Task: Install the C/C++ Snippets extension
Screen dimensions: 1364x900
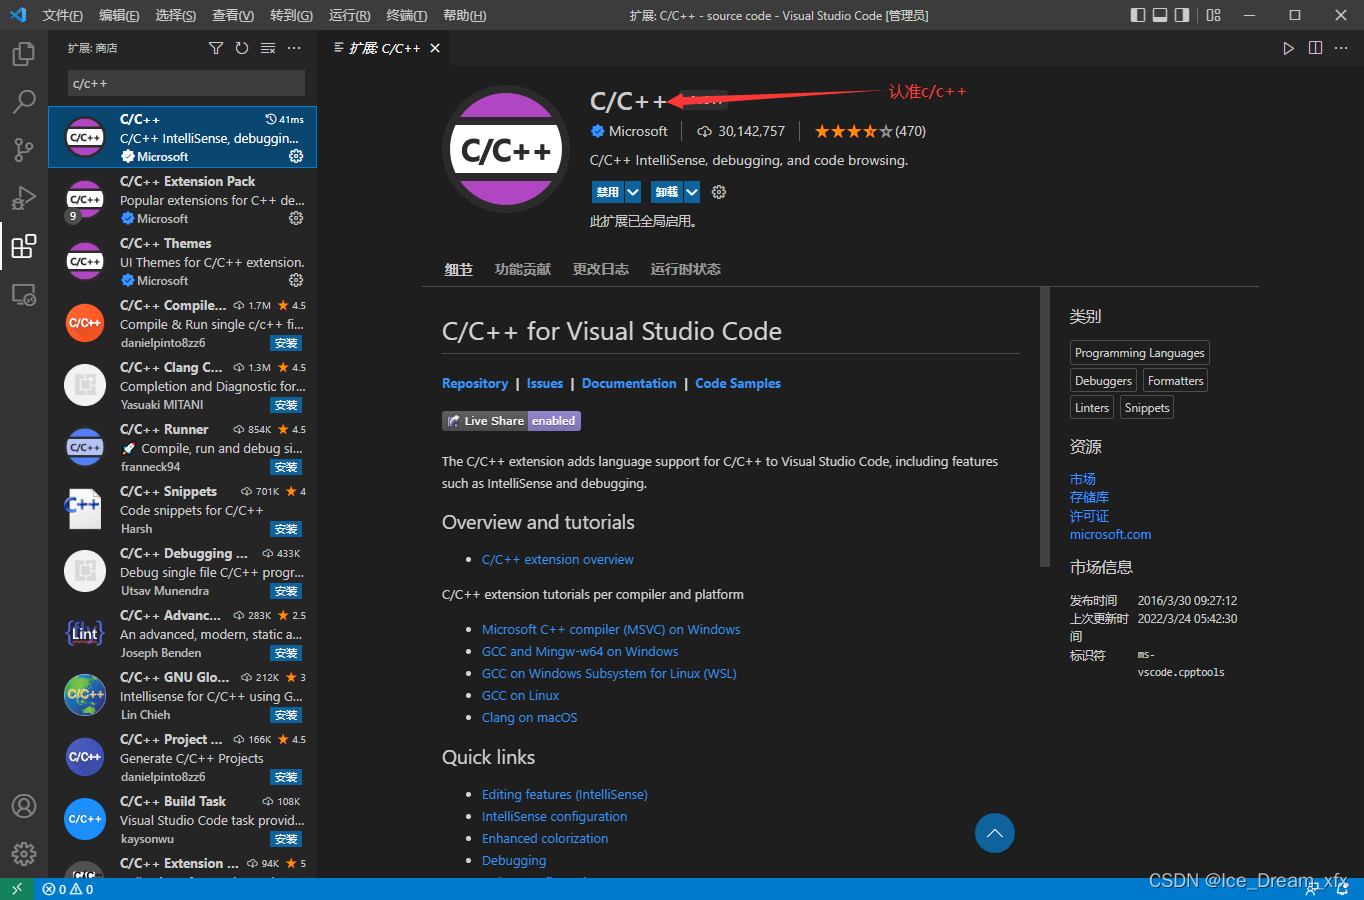Action: (x=286, y=529)
